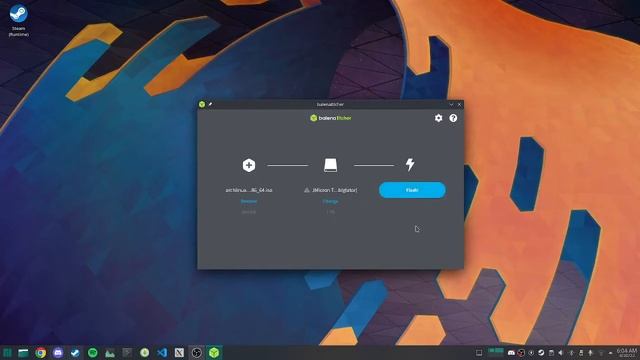
Task: Open the X-logo app in taskbar
Action: point(179,353)
